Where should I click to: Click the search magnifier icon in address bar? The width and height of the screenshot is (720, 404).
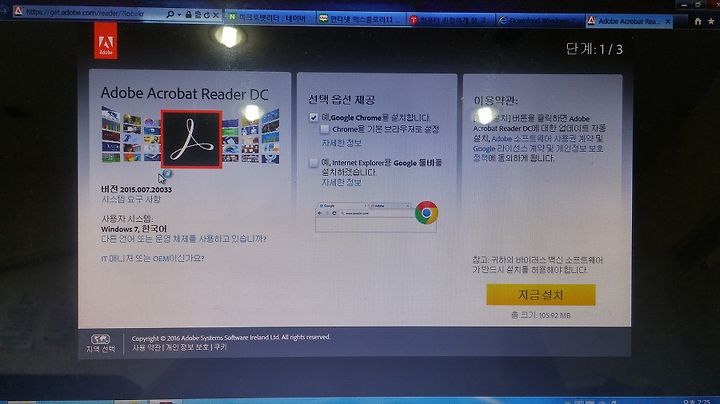point(170,14)
